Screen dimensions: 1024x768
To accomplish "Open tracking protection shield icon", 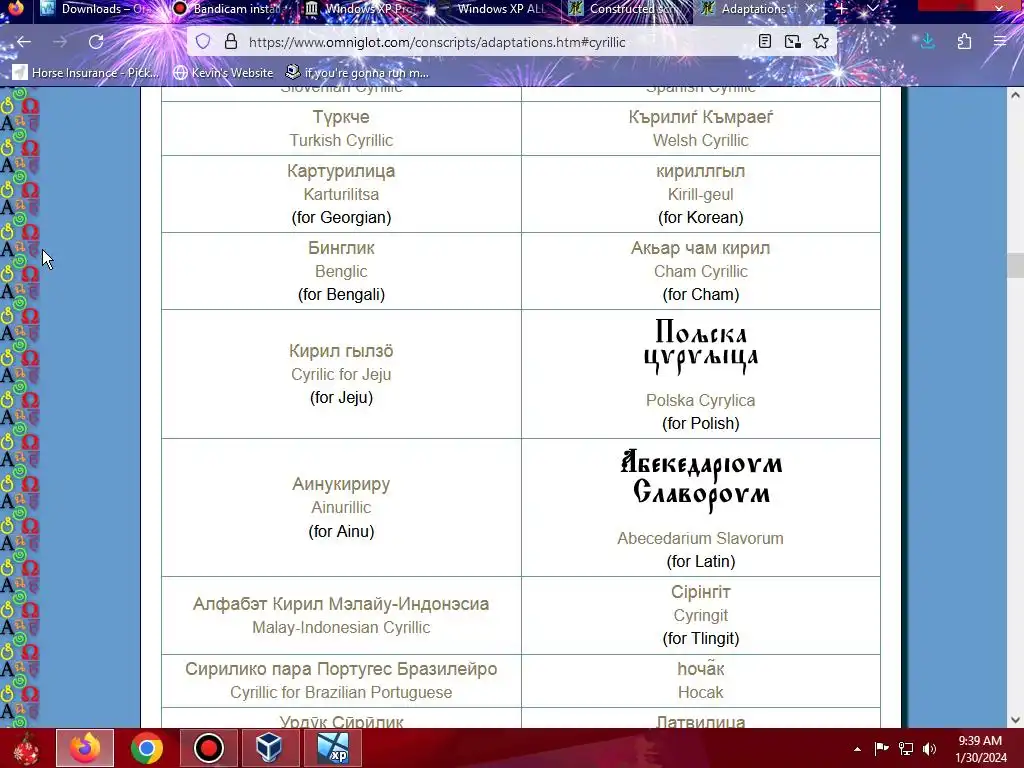I will point(203,42).
